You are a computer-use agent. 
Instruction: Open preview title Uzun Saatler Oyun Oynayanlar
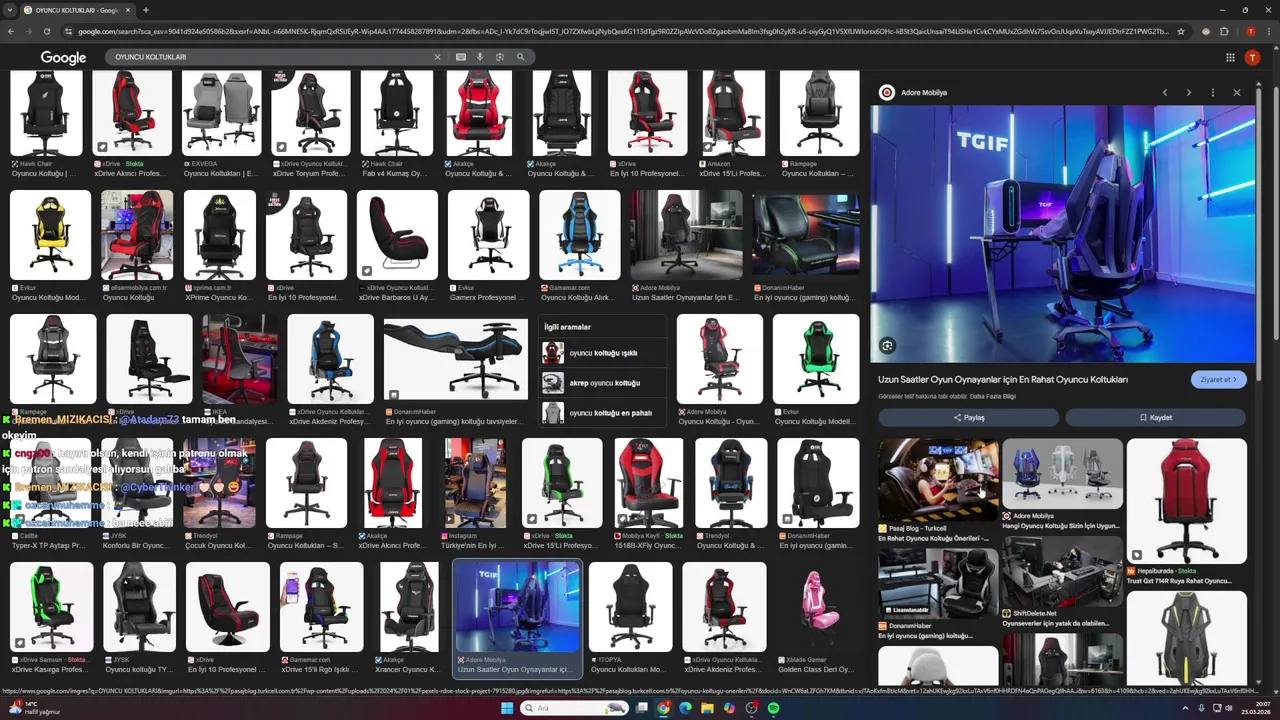[1003, 379]
